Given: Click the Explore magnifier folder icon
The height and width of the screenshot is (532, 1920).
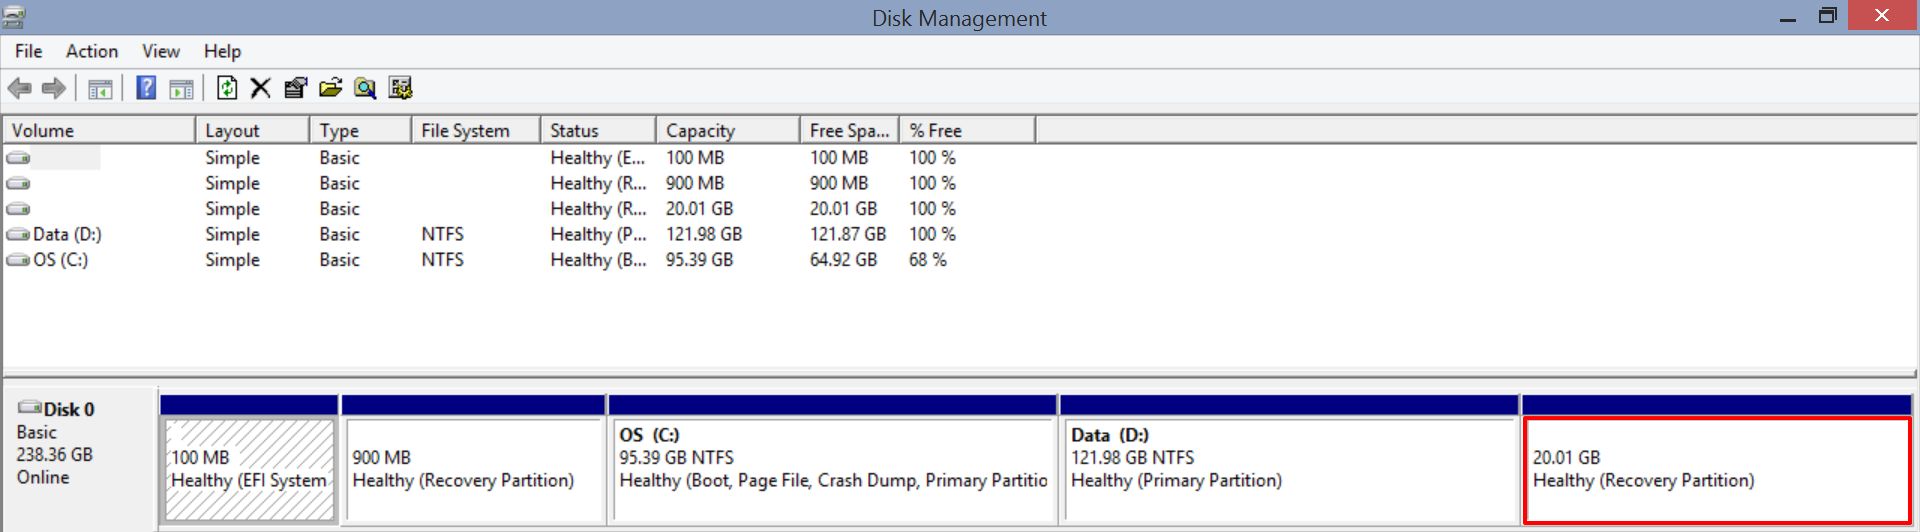Looking at the screenshot, I should tap(365, 88).
